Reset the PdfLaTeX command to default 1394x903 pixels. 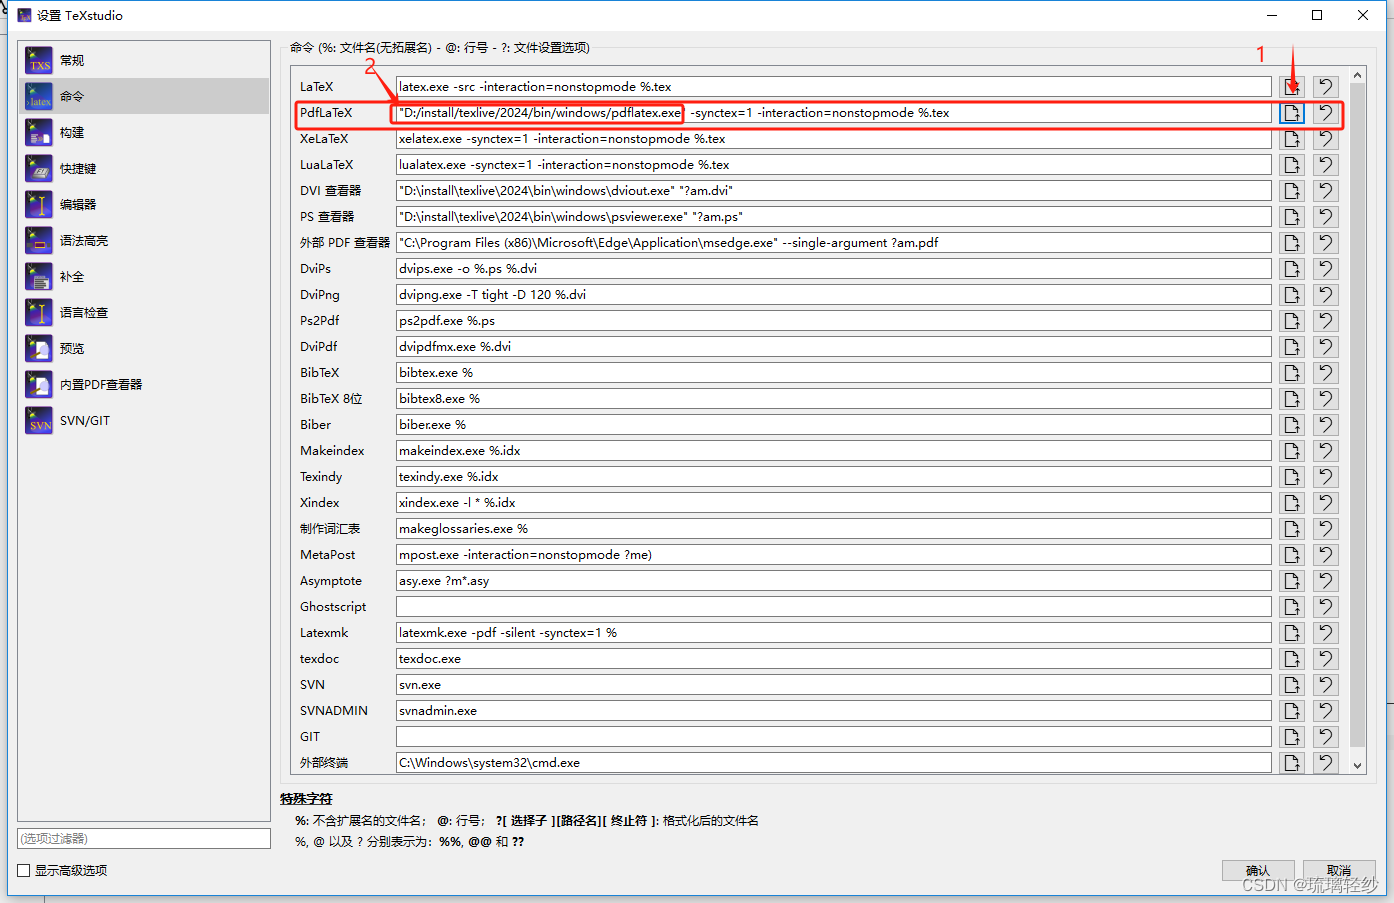pyautogui.click(x=1326, y=113)
